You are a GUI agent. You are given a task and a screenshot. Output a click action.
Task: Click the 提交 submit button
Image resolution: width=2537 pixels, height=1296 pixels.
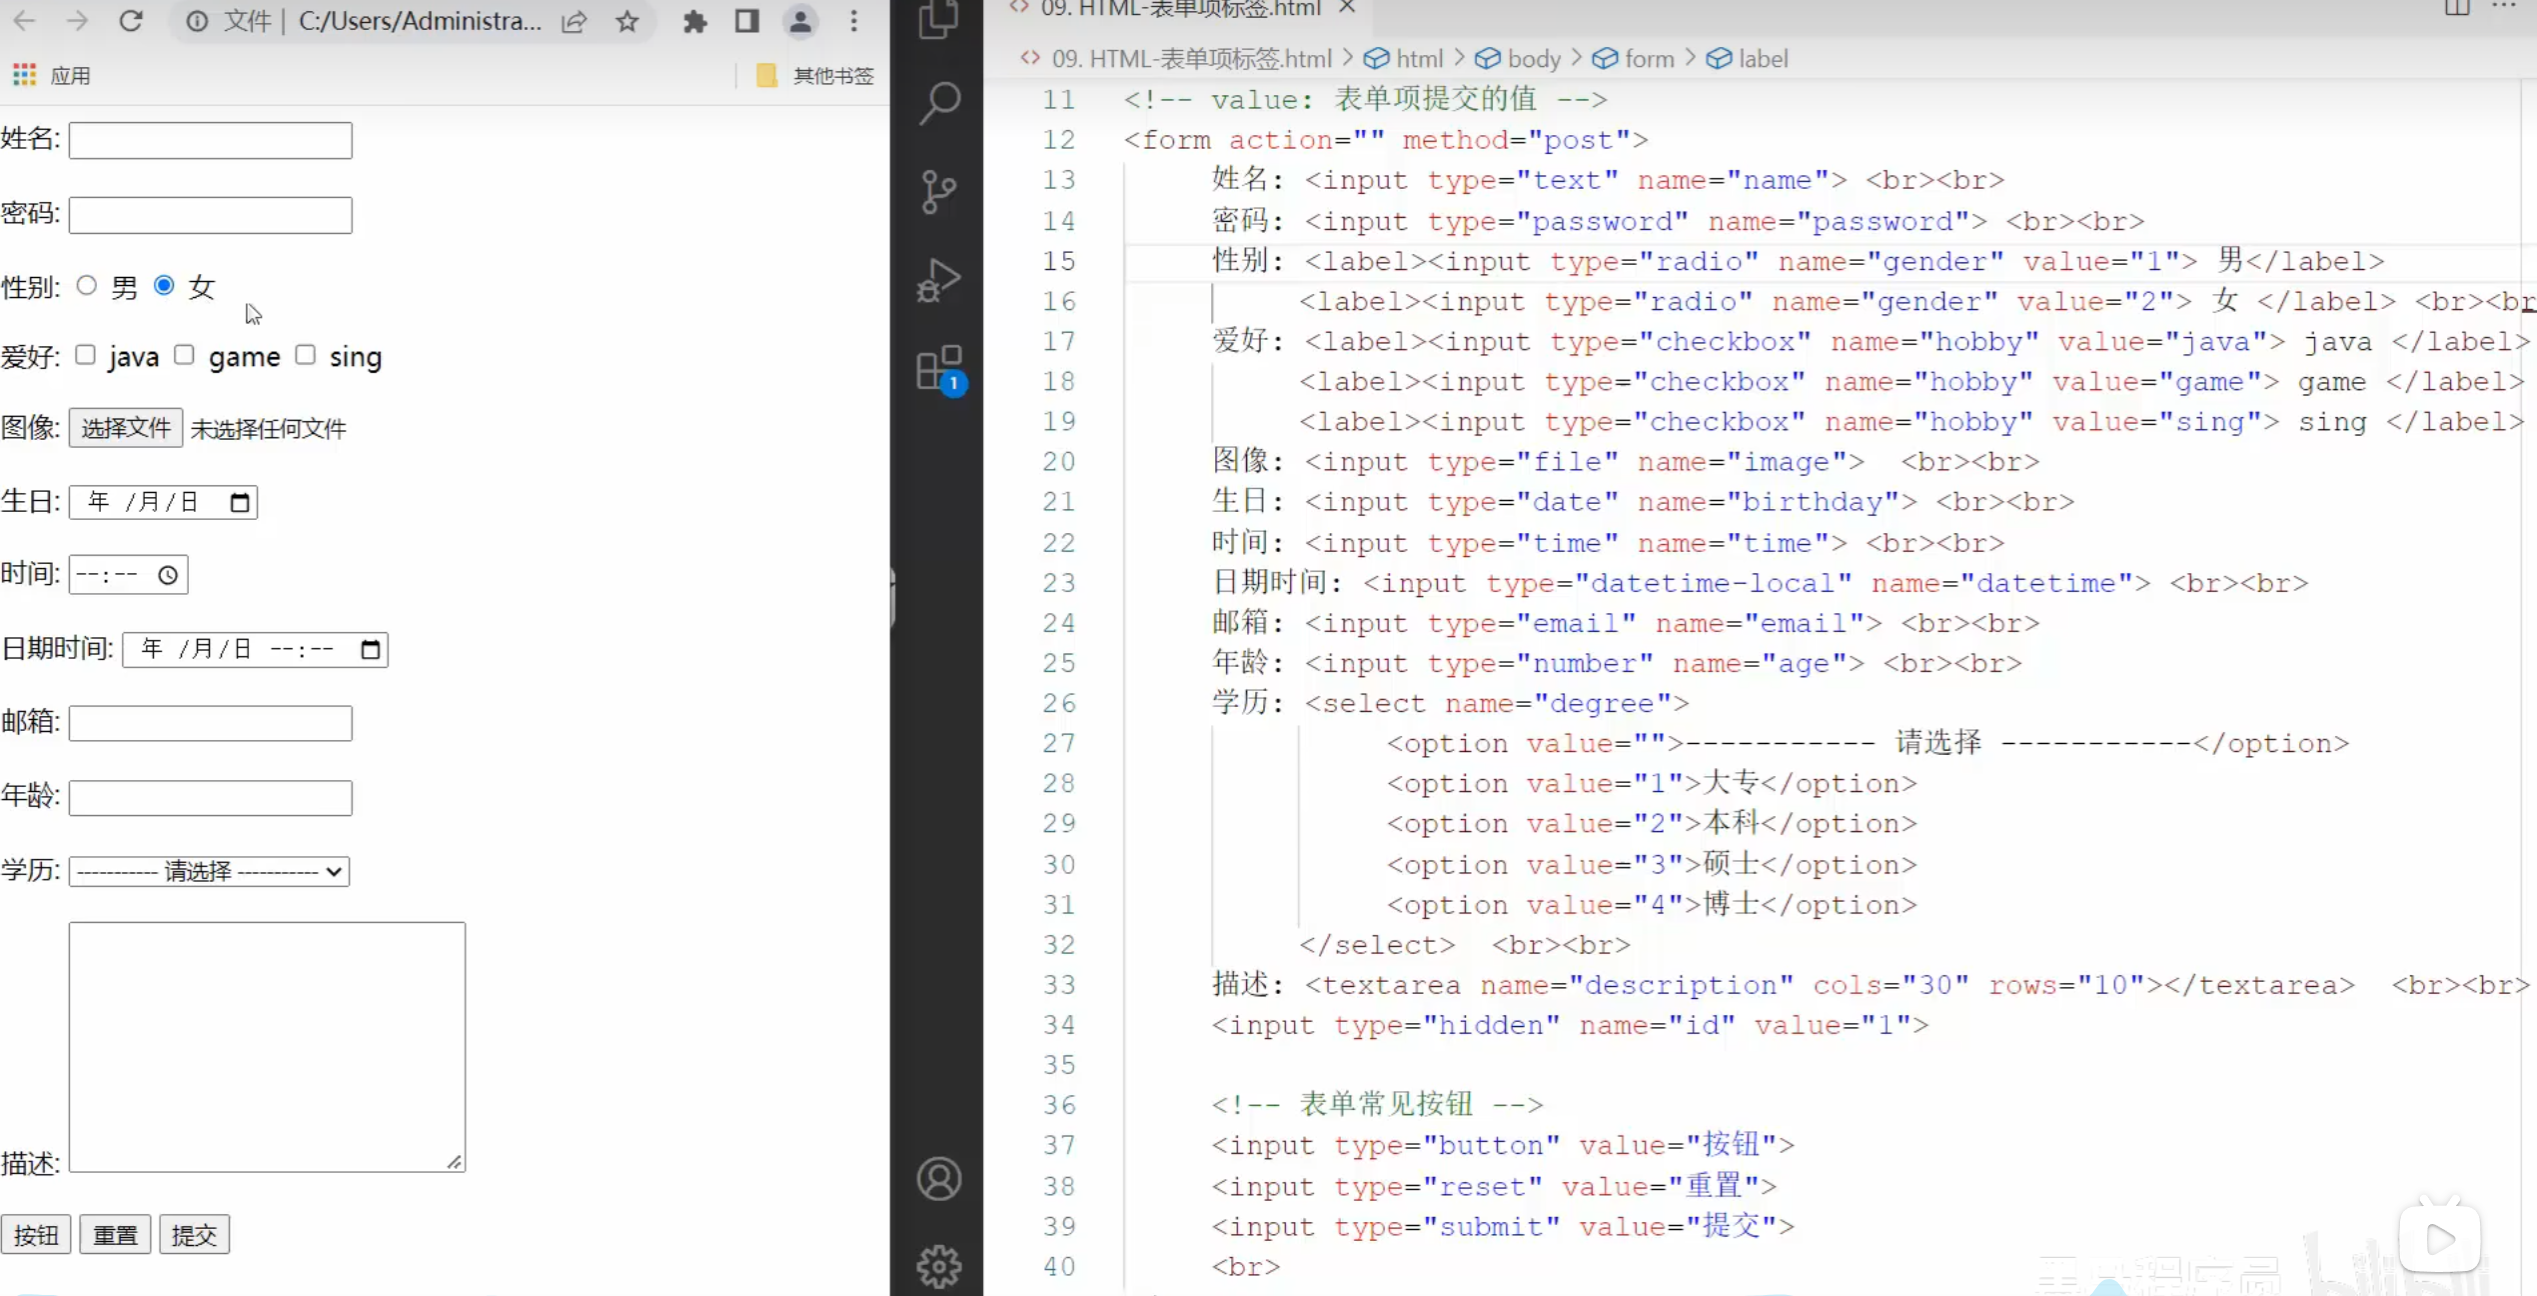(194, 1235)
